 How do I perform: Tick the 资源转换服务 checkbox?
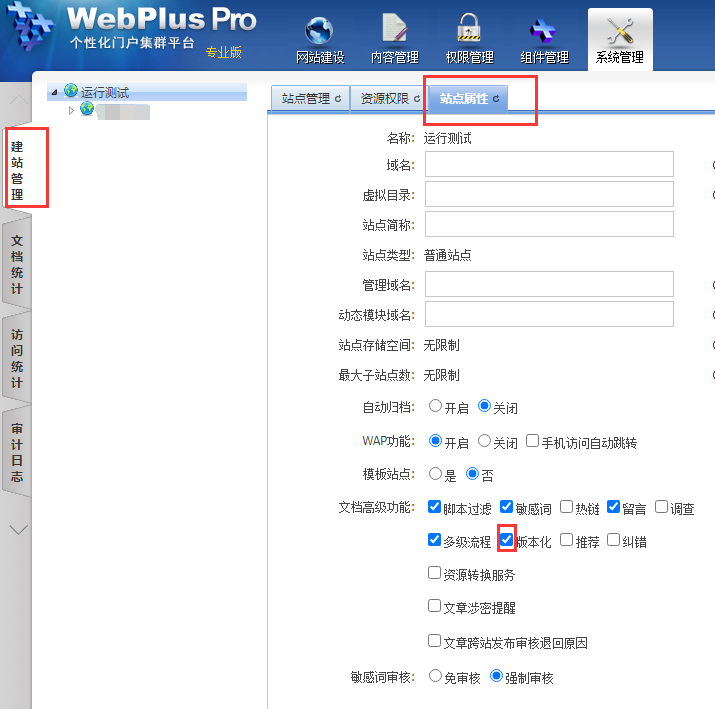(434, 574)
